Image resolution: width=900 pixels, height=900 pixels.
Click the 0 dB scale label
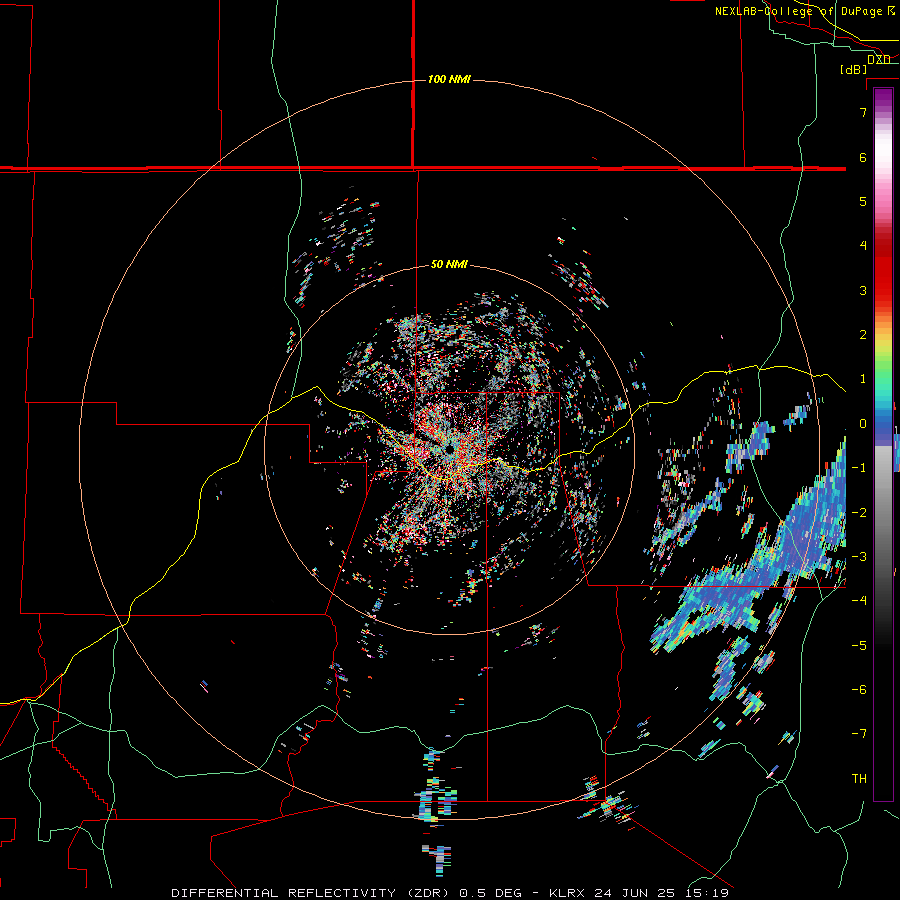tap(863, 424)
